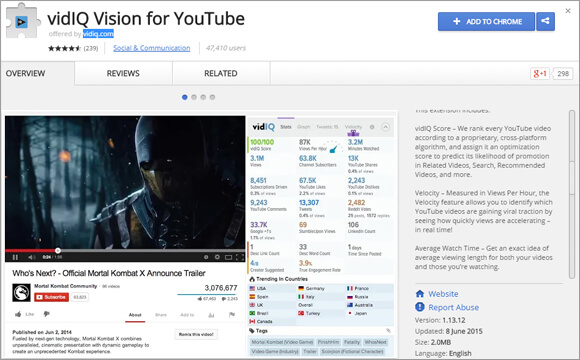Open the Website link with home icon

(x=443, y=294)
